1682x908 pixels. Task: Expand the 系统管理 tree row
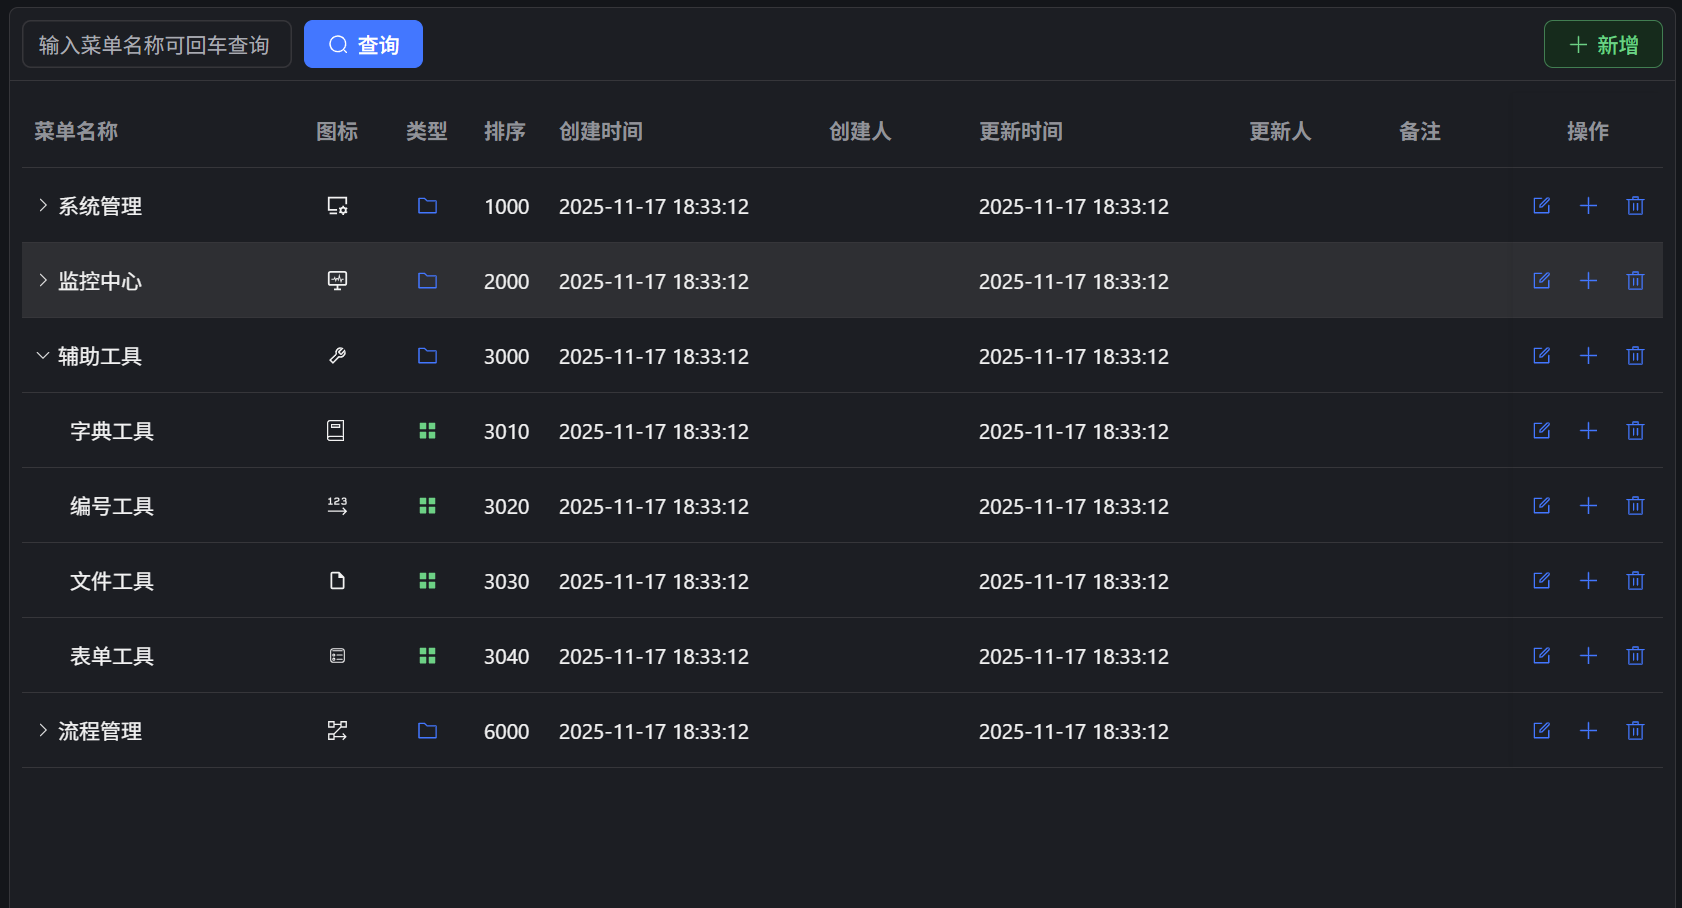pos(43,206)
